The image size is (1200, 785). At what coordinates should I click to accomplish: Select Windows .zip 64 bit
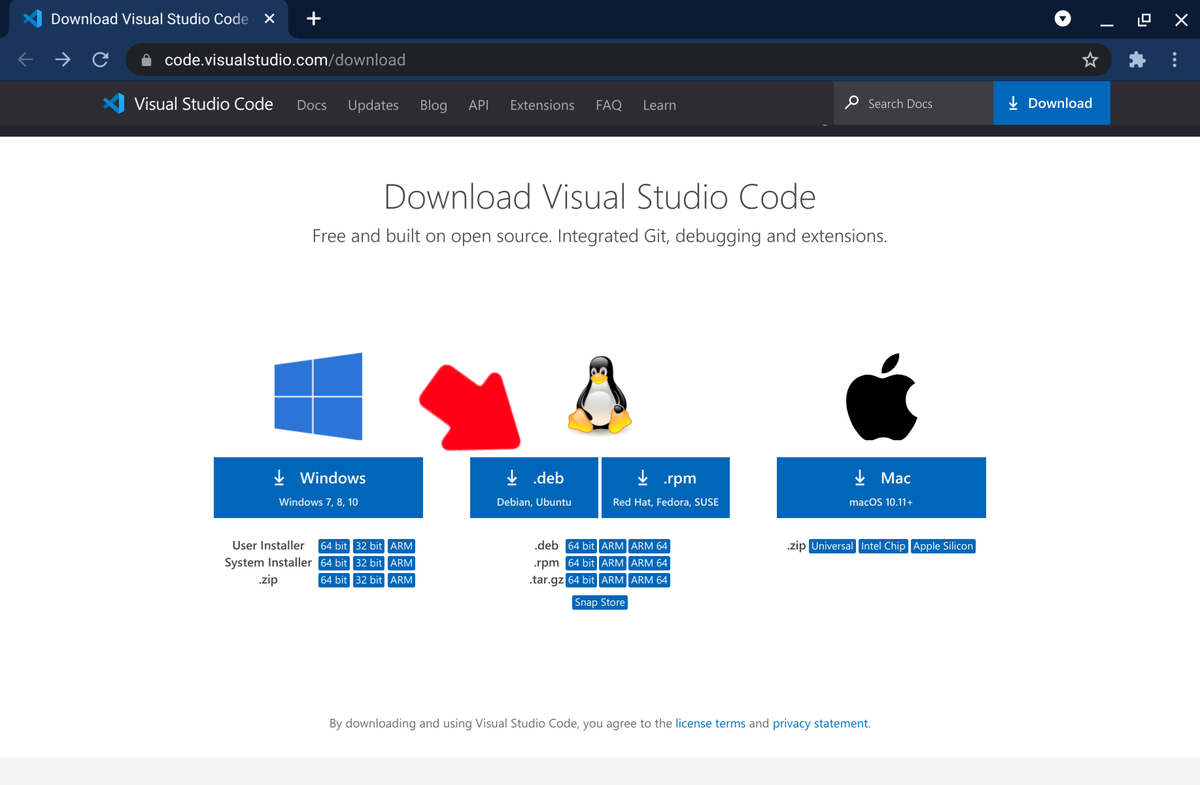pos(334,580)
